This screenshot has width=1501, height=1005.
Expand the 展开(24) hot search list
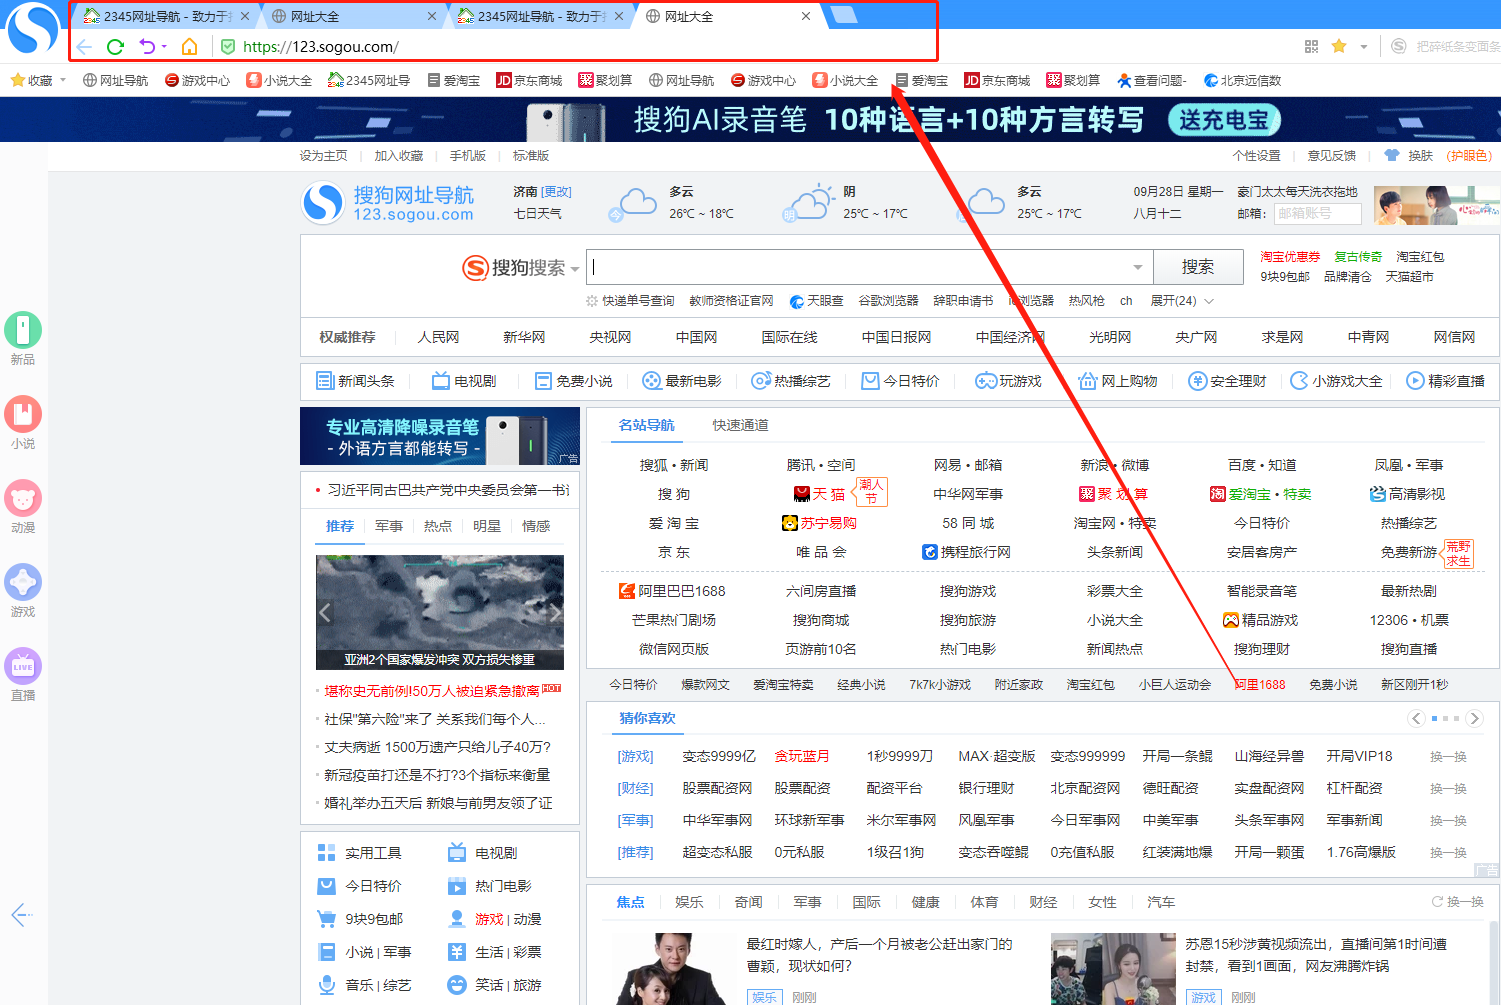1181,301
